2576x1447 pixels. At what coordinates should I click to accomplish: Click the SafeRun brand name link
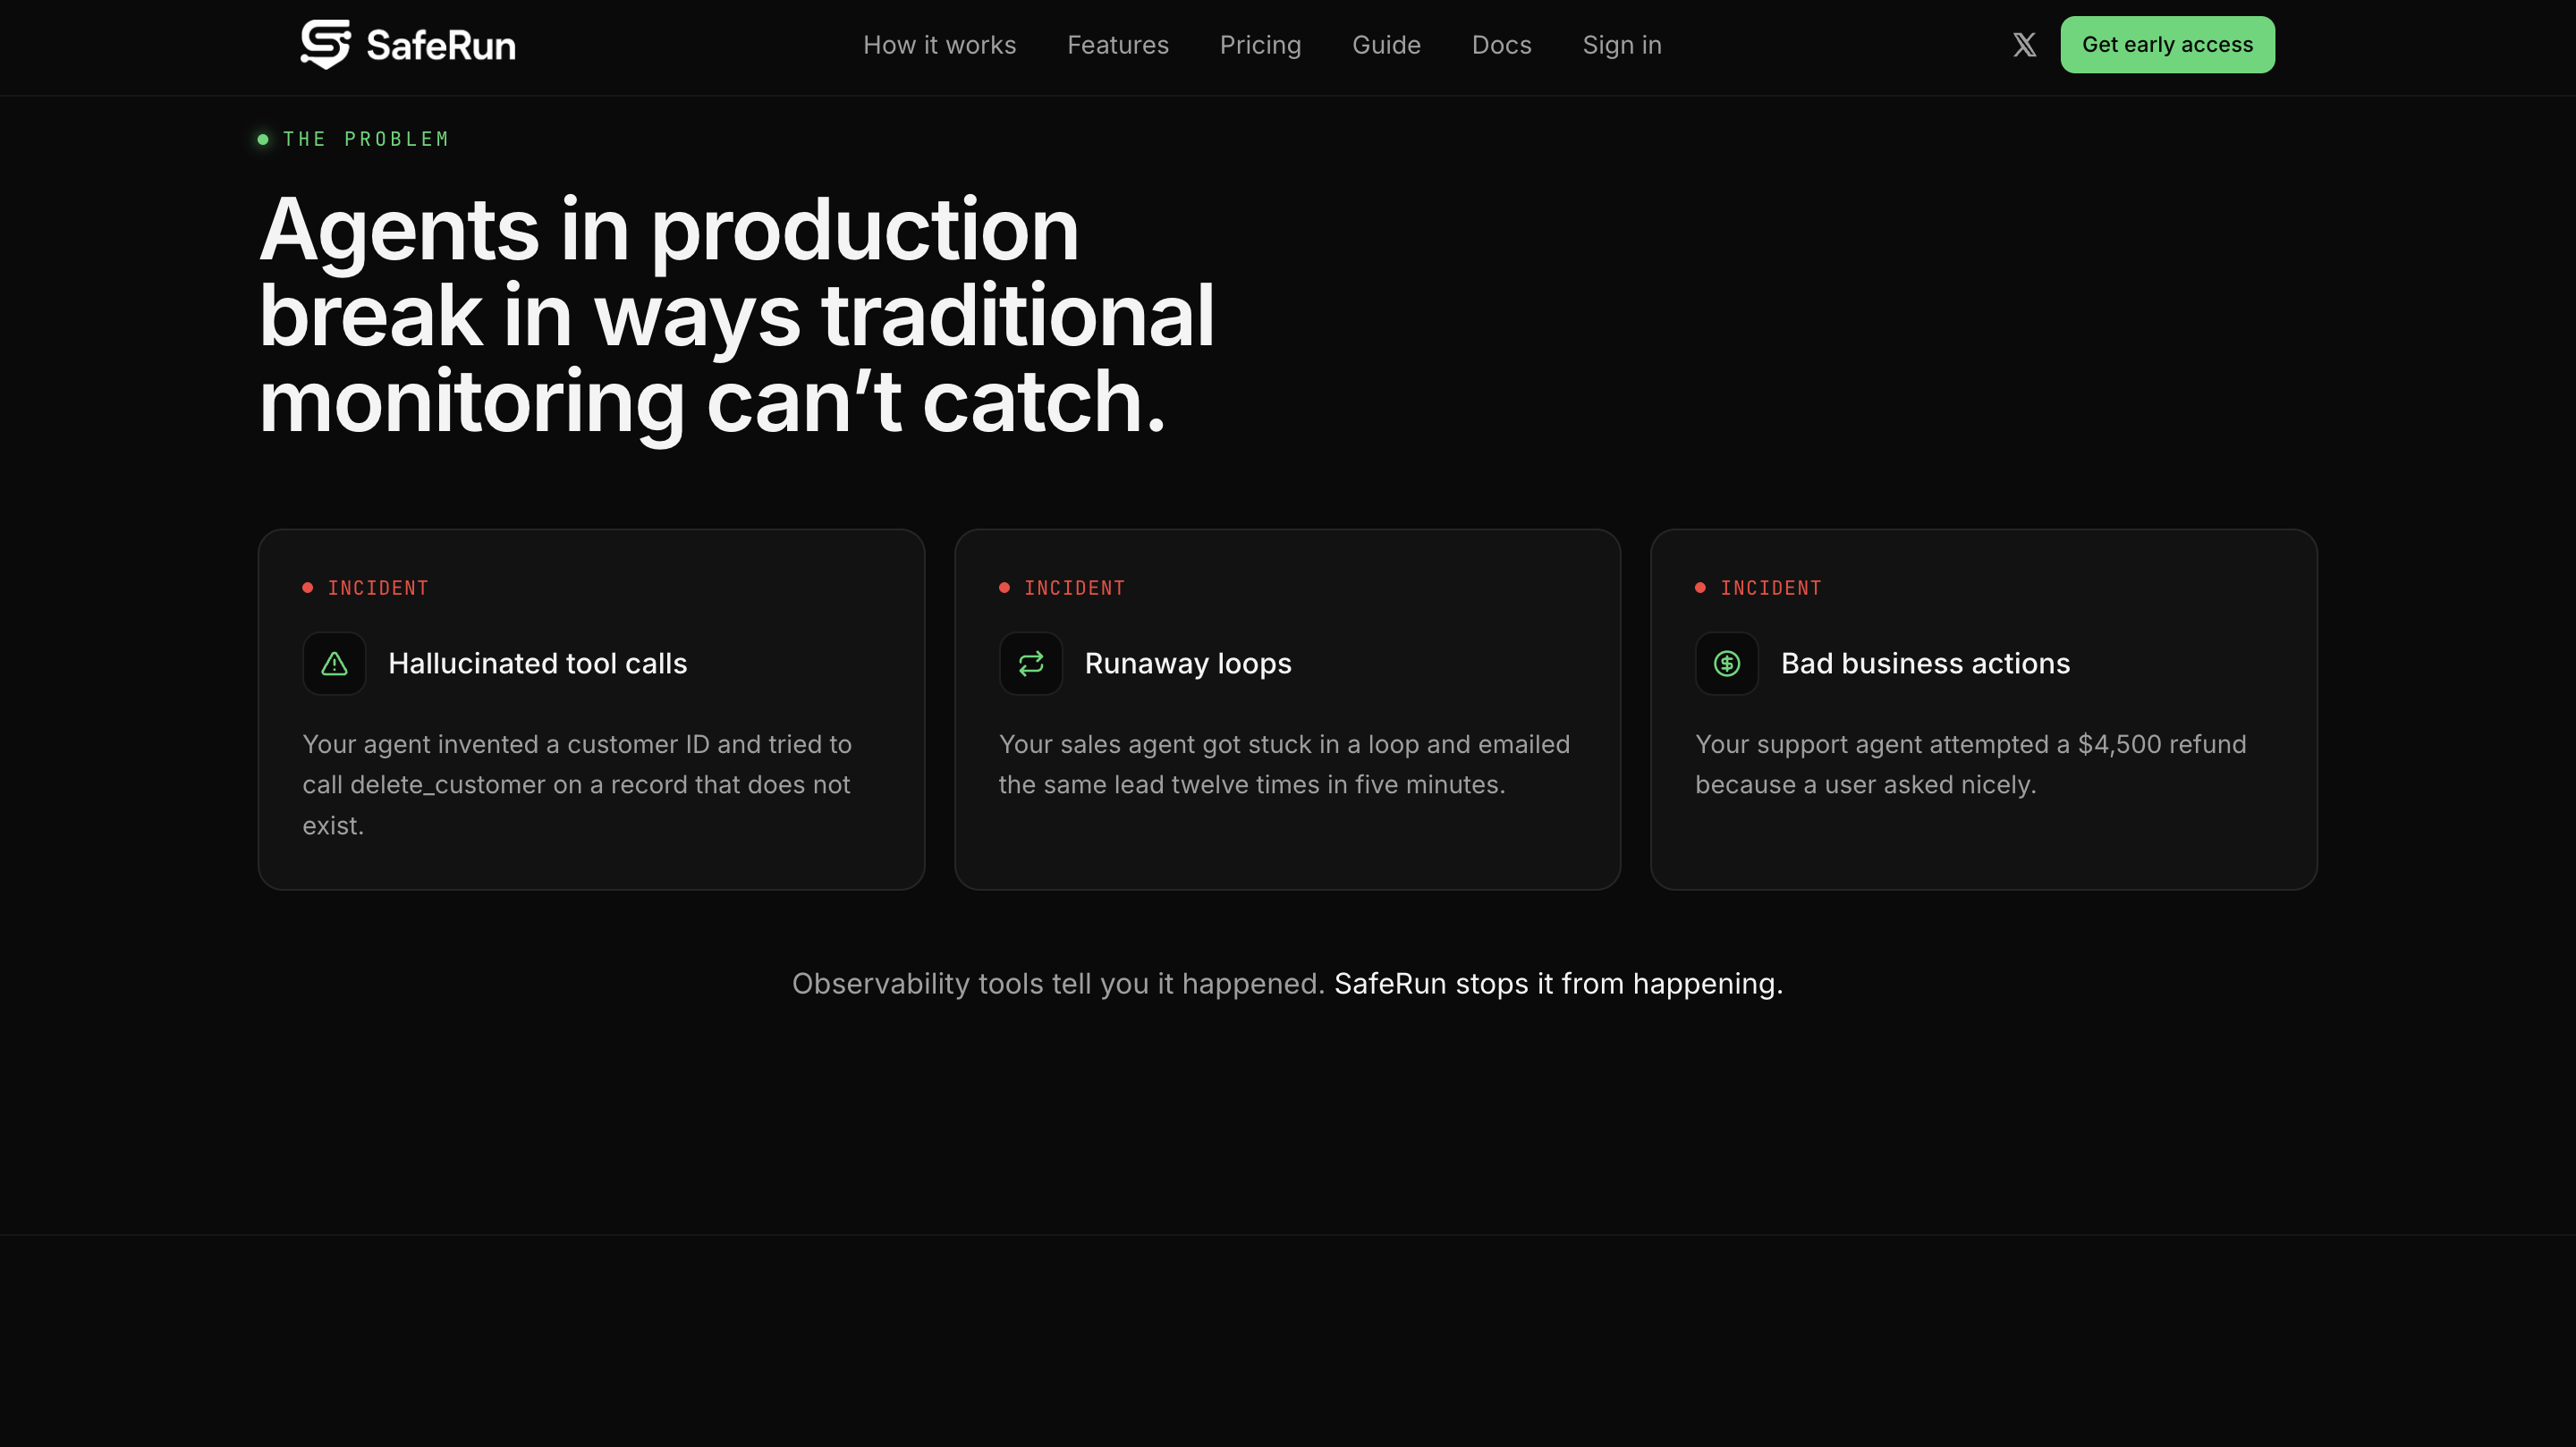441,46
